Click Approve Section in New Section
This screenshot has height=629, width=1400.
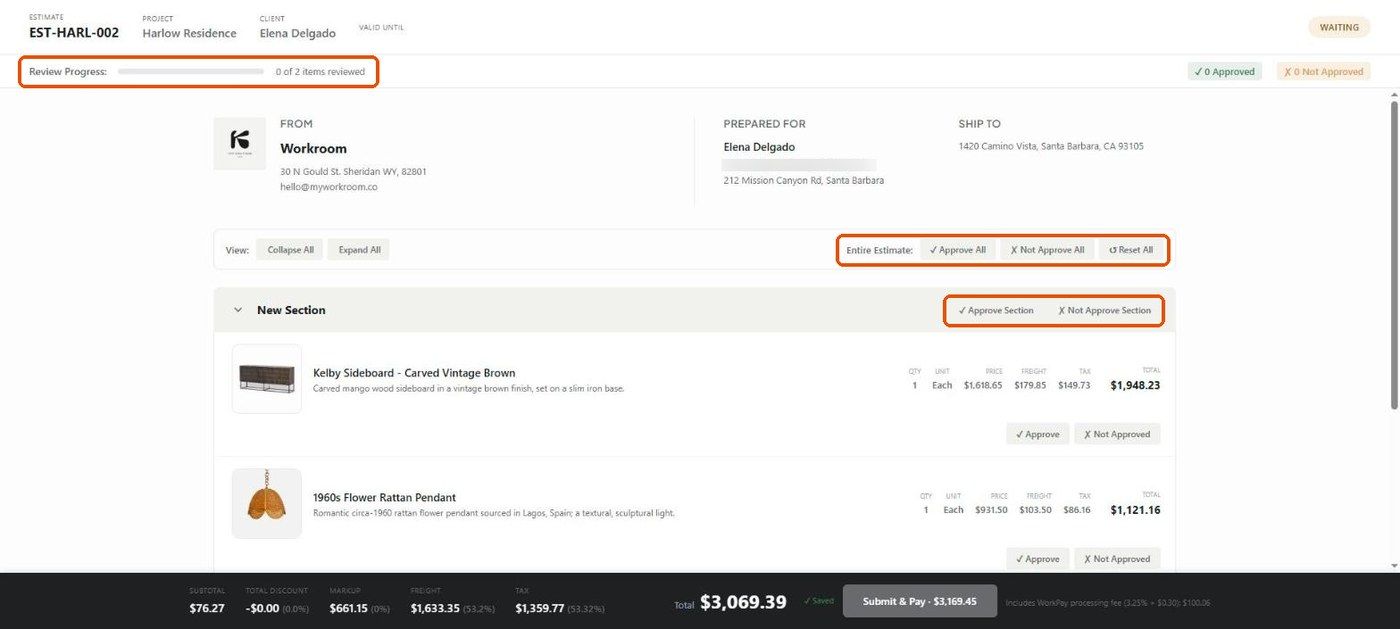pyautogui.click(x=996, y=310)
